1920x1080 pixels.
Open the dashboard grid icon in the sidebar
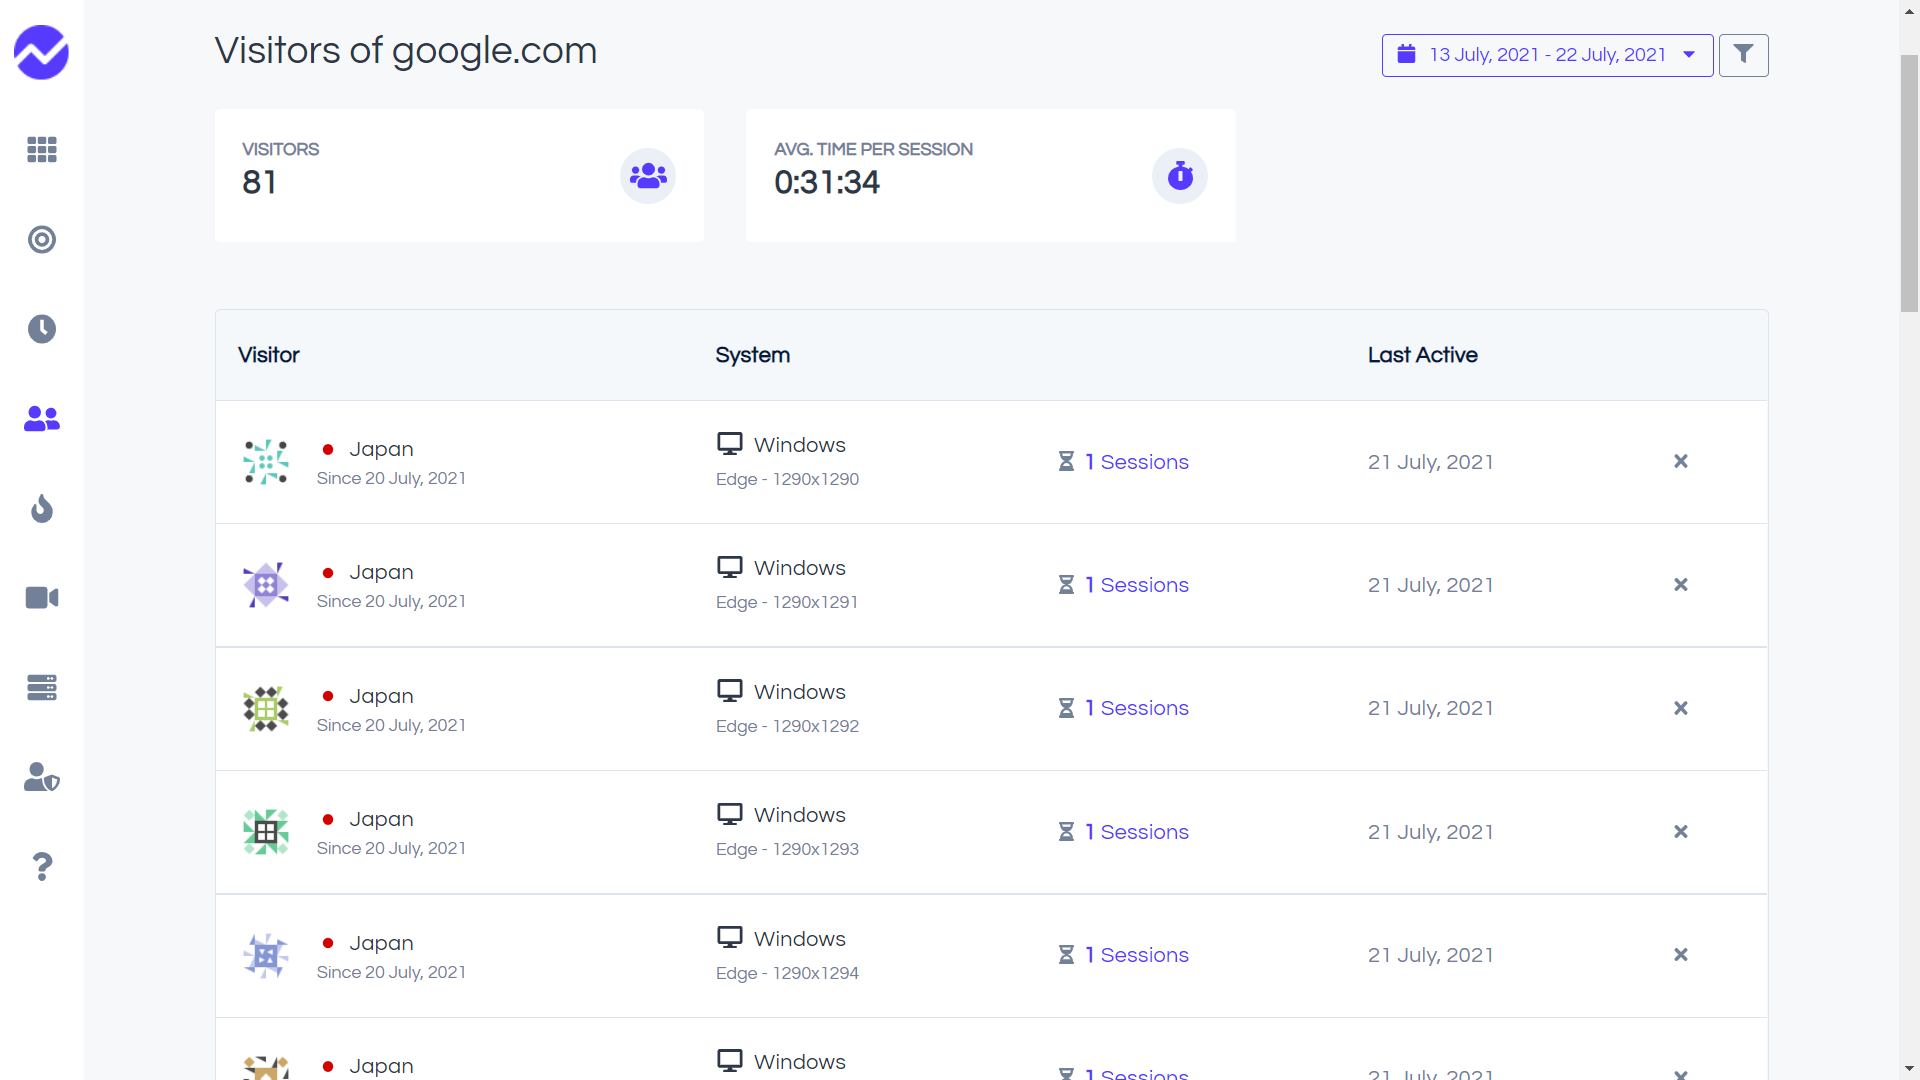[41, 150]
